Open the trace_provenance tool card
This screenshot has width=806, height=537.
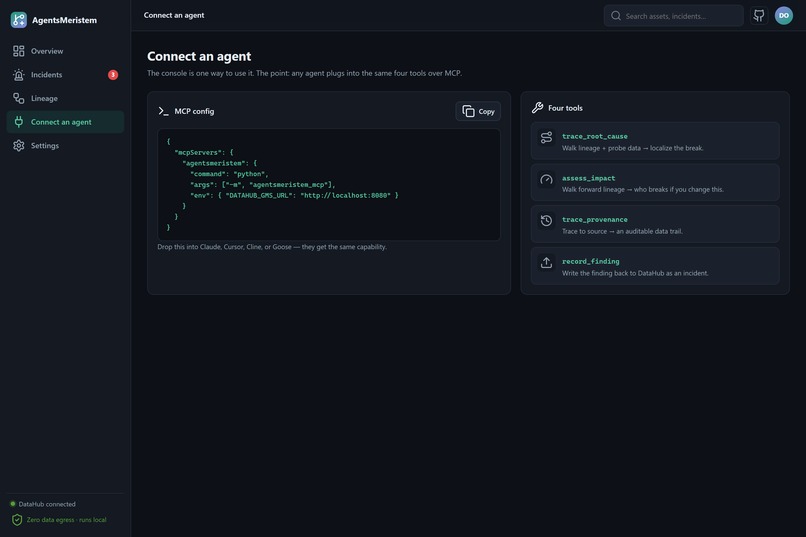[x=655, y=224]
